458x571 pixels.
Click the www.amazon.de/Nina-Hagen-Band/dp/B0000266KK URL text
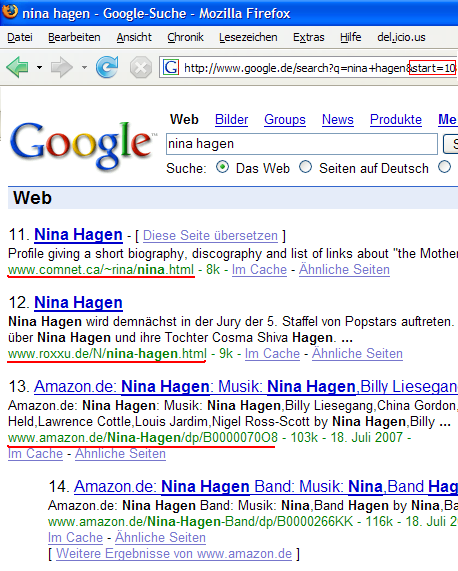[x=201, y=521]
